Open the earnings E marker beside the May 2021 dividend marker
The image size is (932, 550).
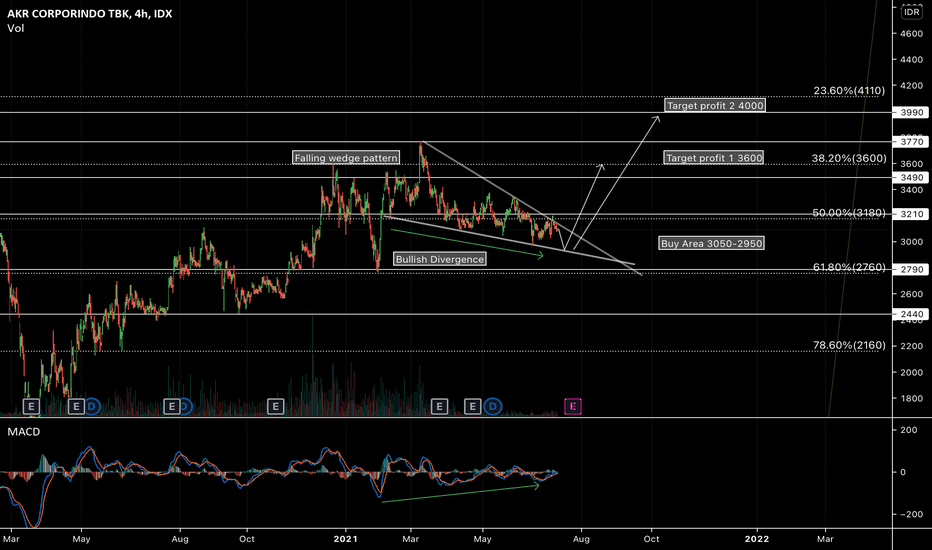473,407
